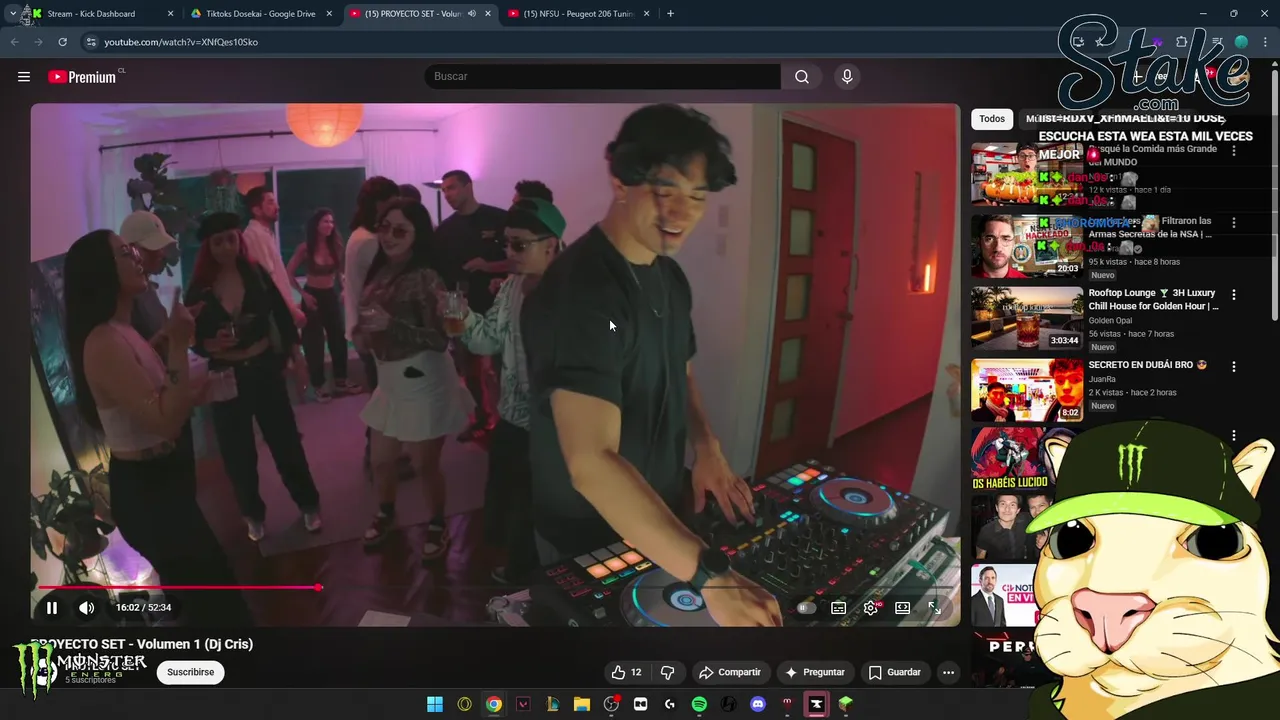Open the JuanRa channel name
Screen dimensions: 1280x720
click(1102, 380)
